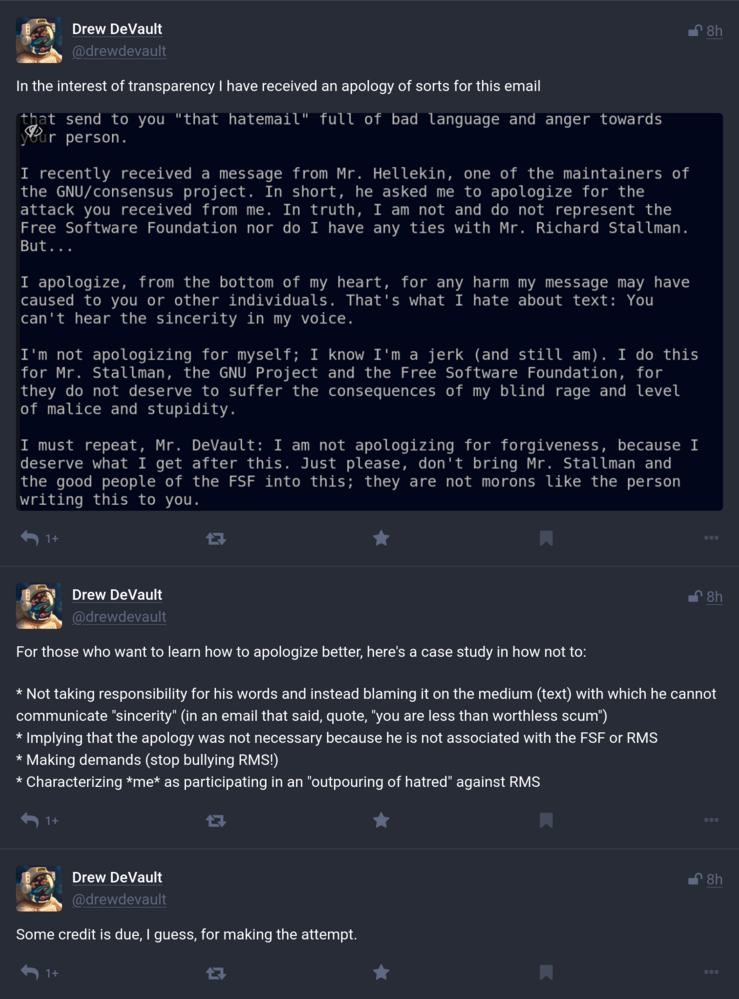Toggle favourite star on the case study post
Image resolution: width=739 pixels, height=999 pixels.
coord(381,820)
